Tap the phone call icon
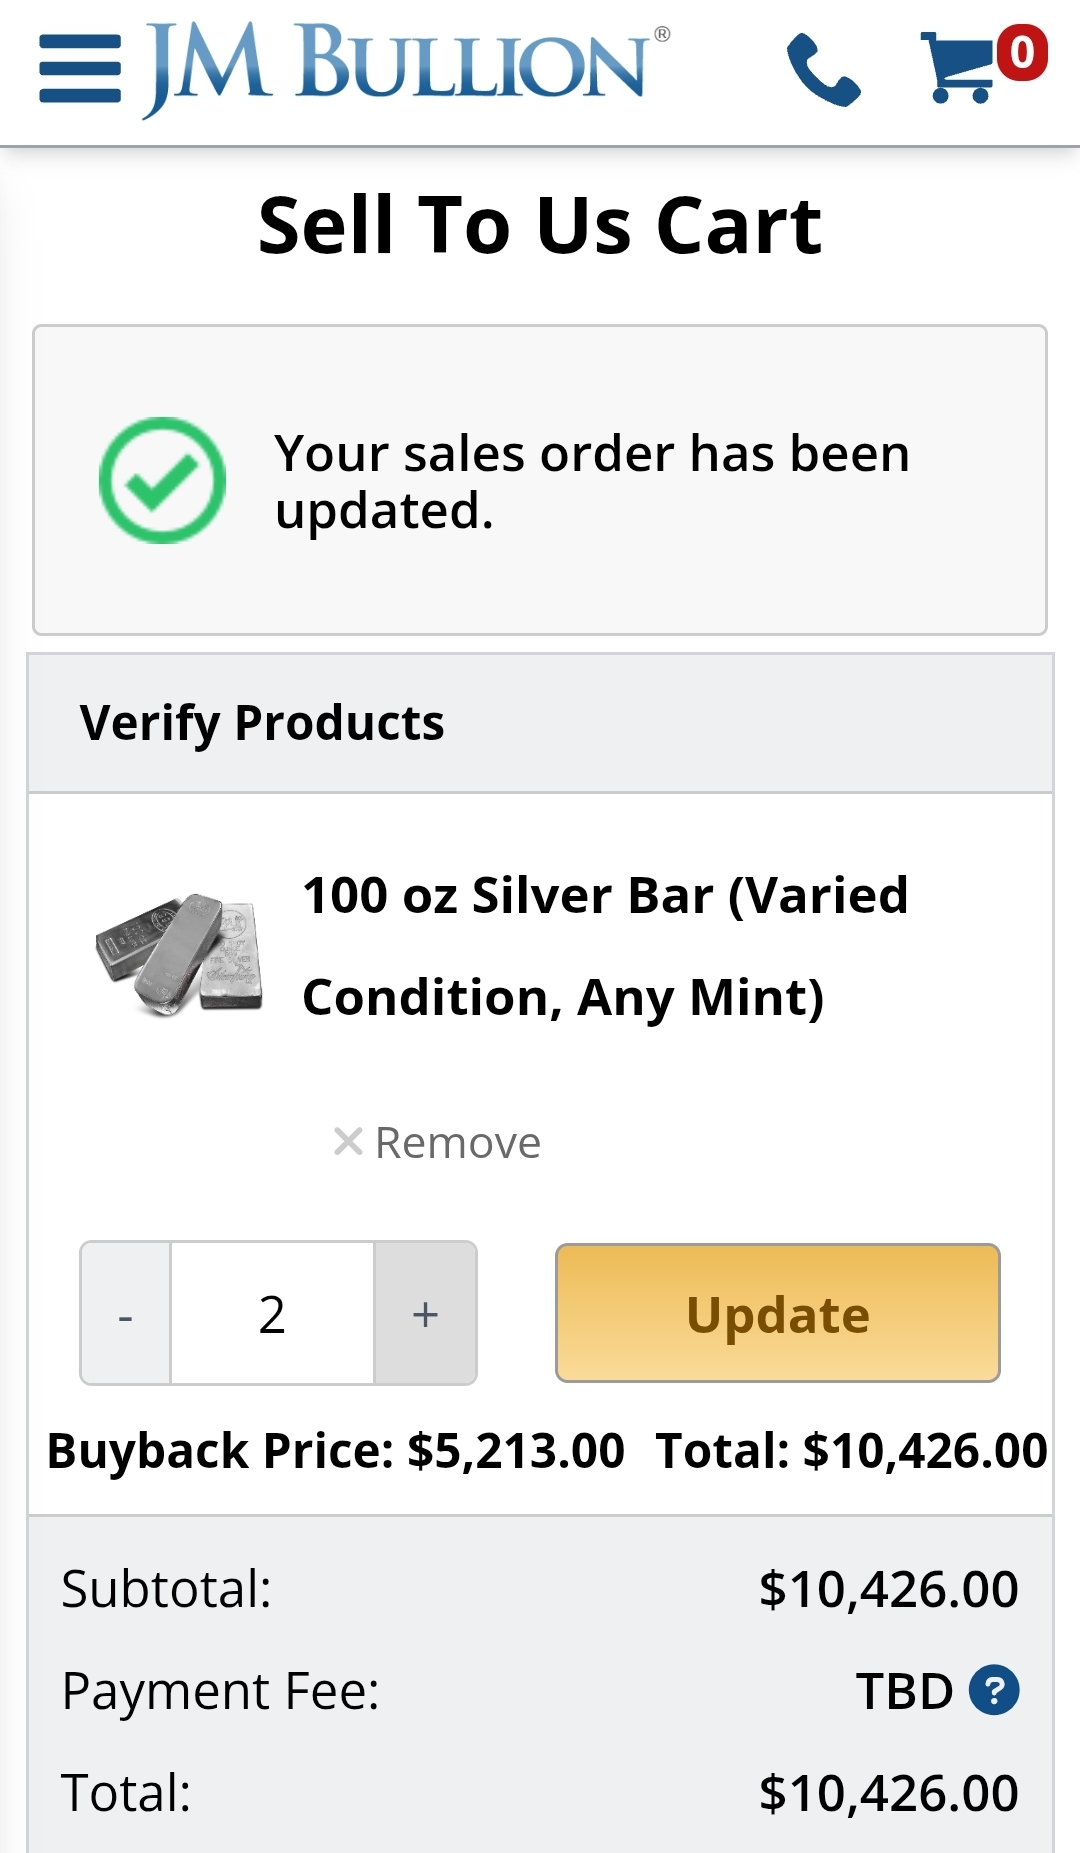Image resolution: width=1080 pixels, height=1853 pixels. click(823, 69)
